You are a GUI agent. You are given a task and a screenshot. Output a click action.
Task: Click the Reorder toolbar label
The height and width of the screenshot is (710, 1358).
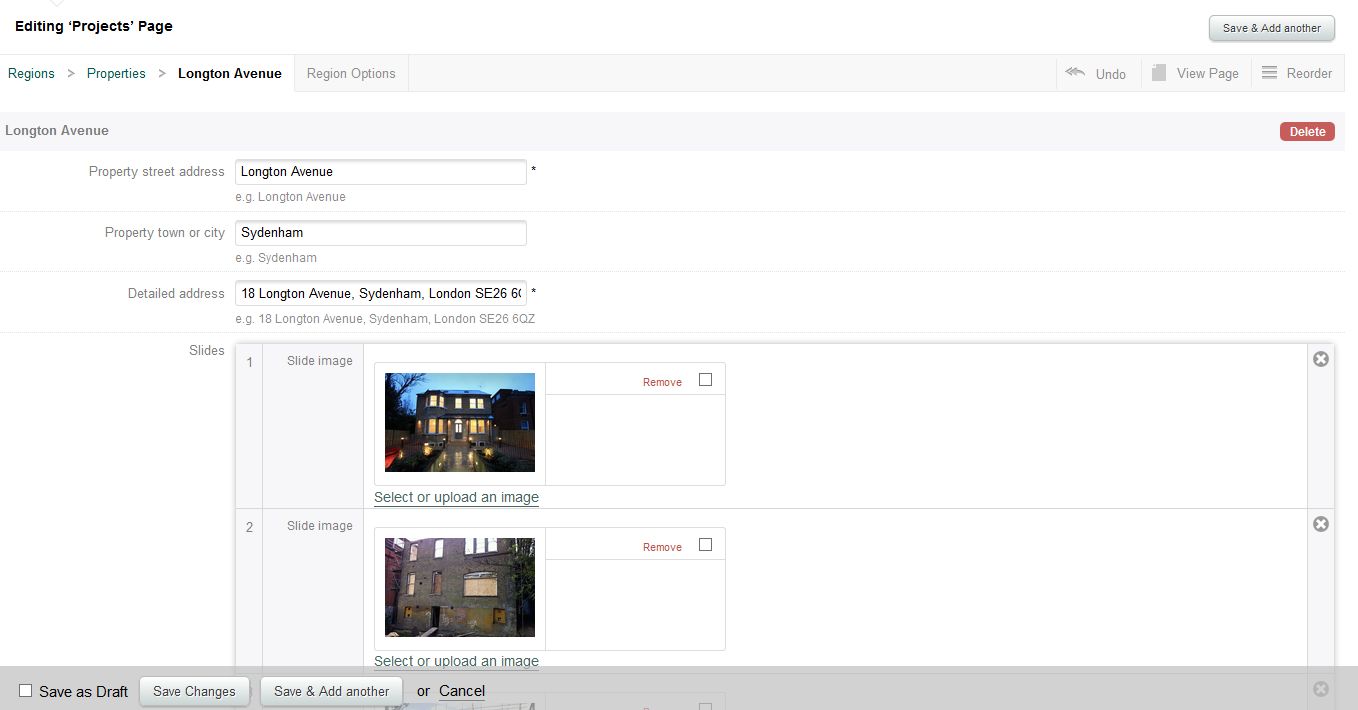tap(1310, 74)
